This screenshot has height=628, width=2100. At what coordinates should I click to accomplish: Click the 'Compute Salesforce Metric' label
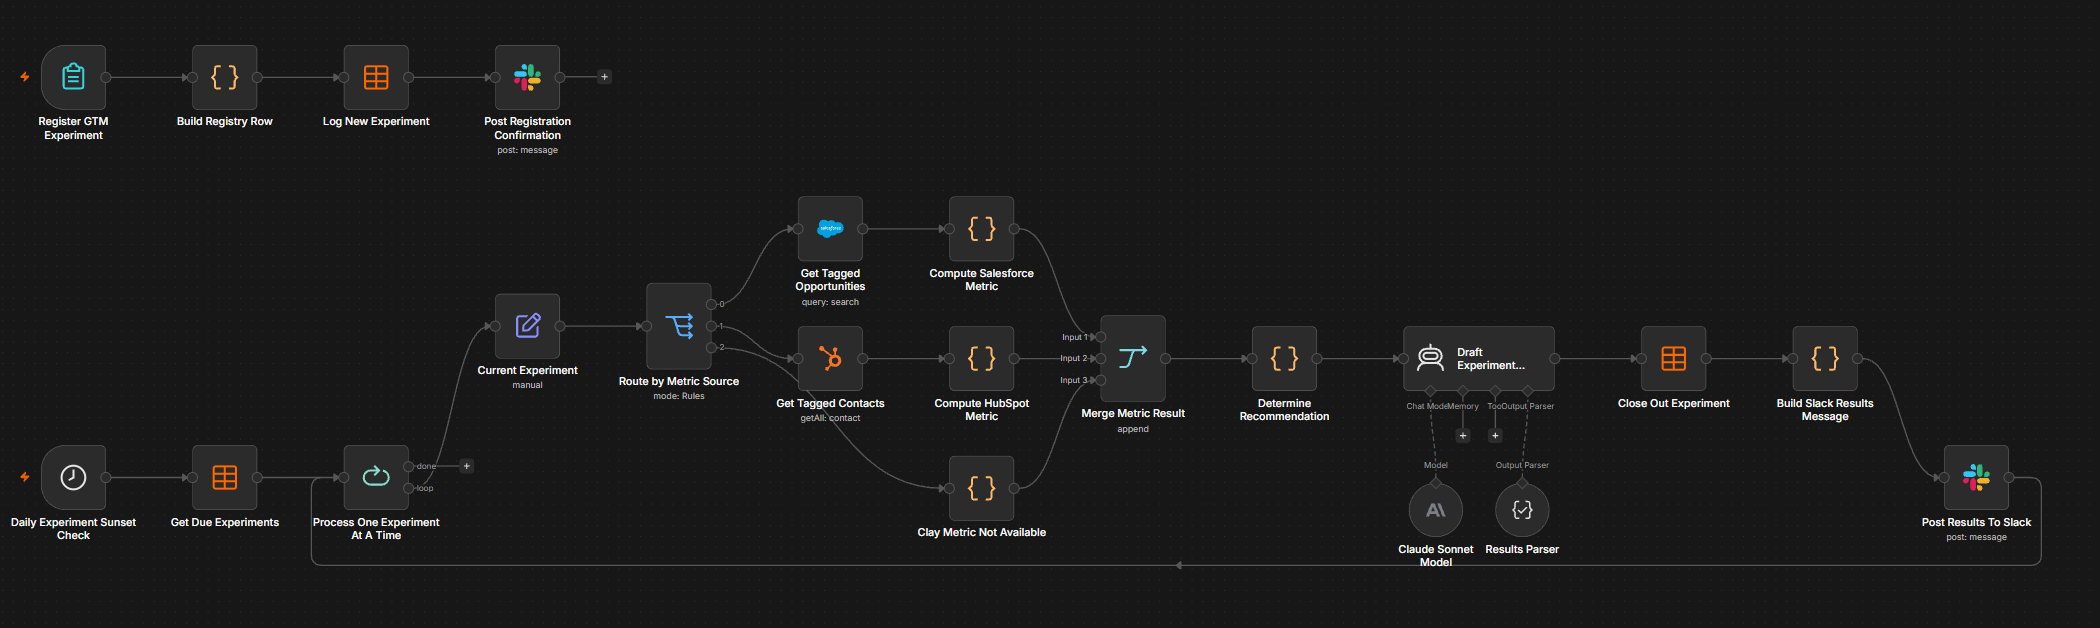point(982,280)
